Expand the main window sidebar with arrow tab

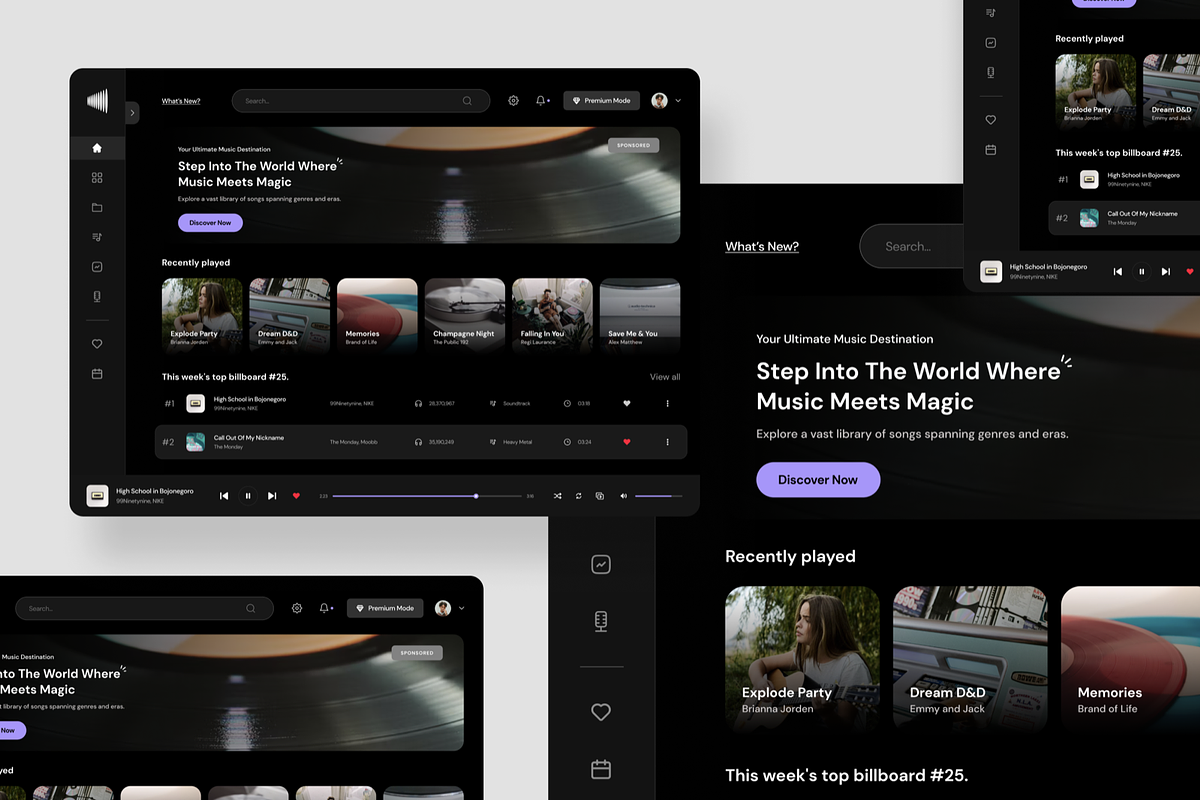132,113
